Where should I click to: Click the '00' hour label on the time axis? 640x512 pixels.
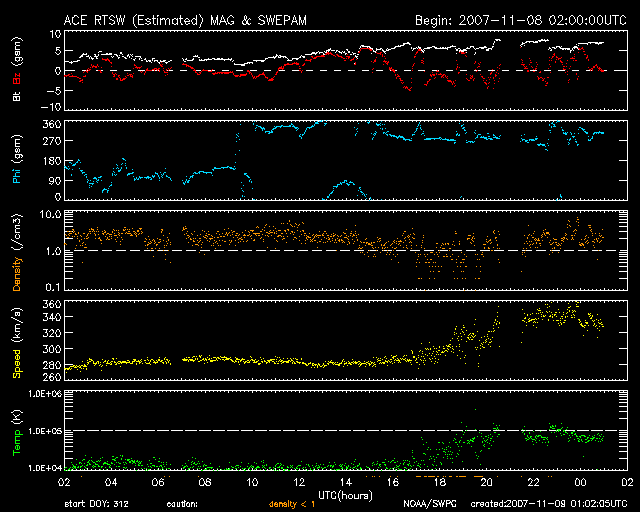[580, 482]
